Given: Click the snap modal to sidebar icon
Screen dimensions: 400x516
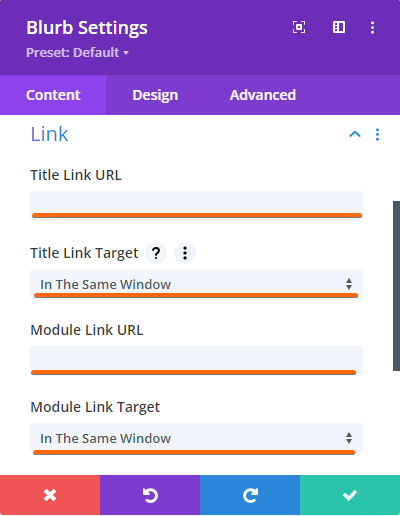Looking at the screenshot, I should [x=339, y=27].
